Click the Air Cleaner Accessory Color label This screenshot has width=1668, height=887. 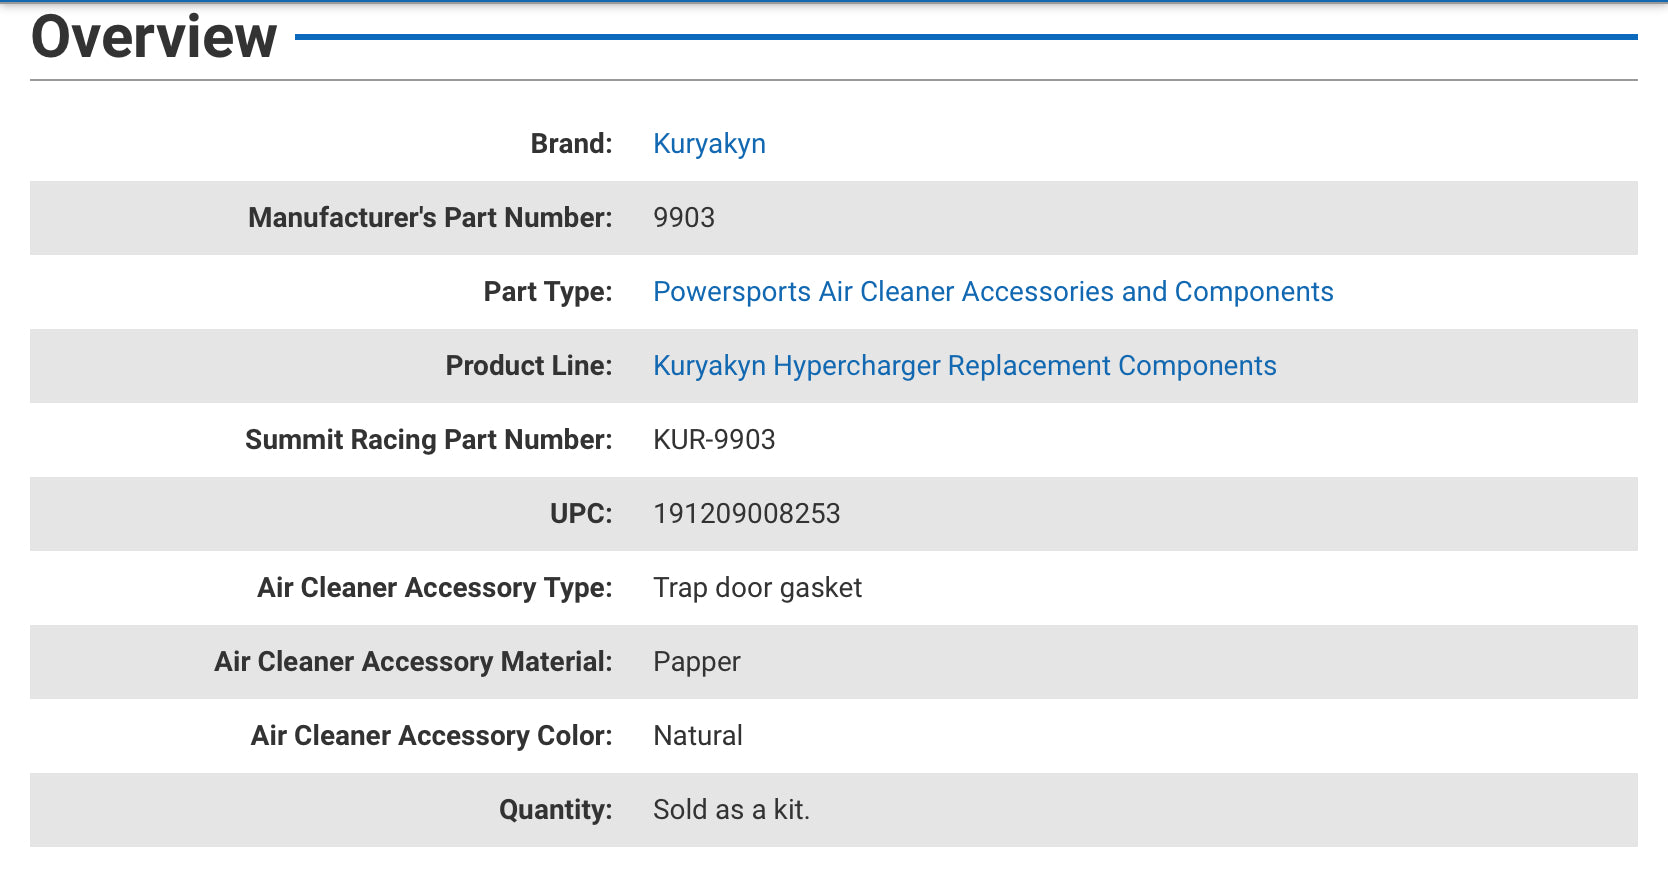tap(431, 736)
